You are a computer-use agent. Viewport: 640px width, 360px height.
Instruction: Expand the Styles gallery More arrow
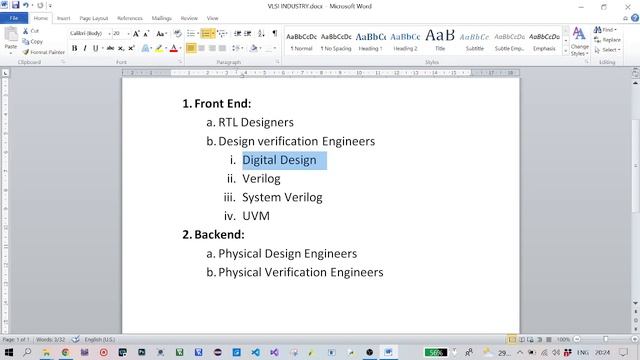tap(566, 51)
